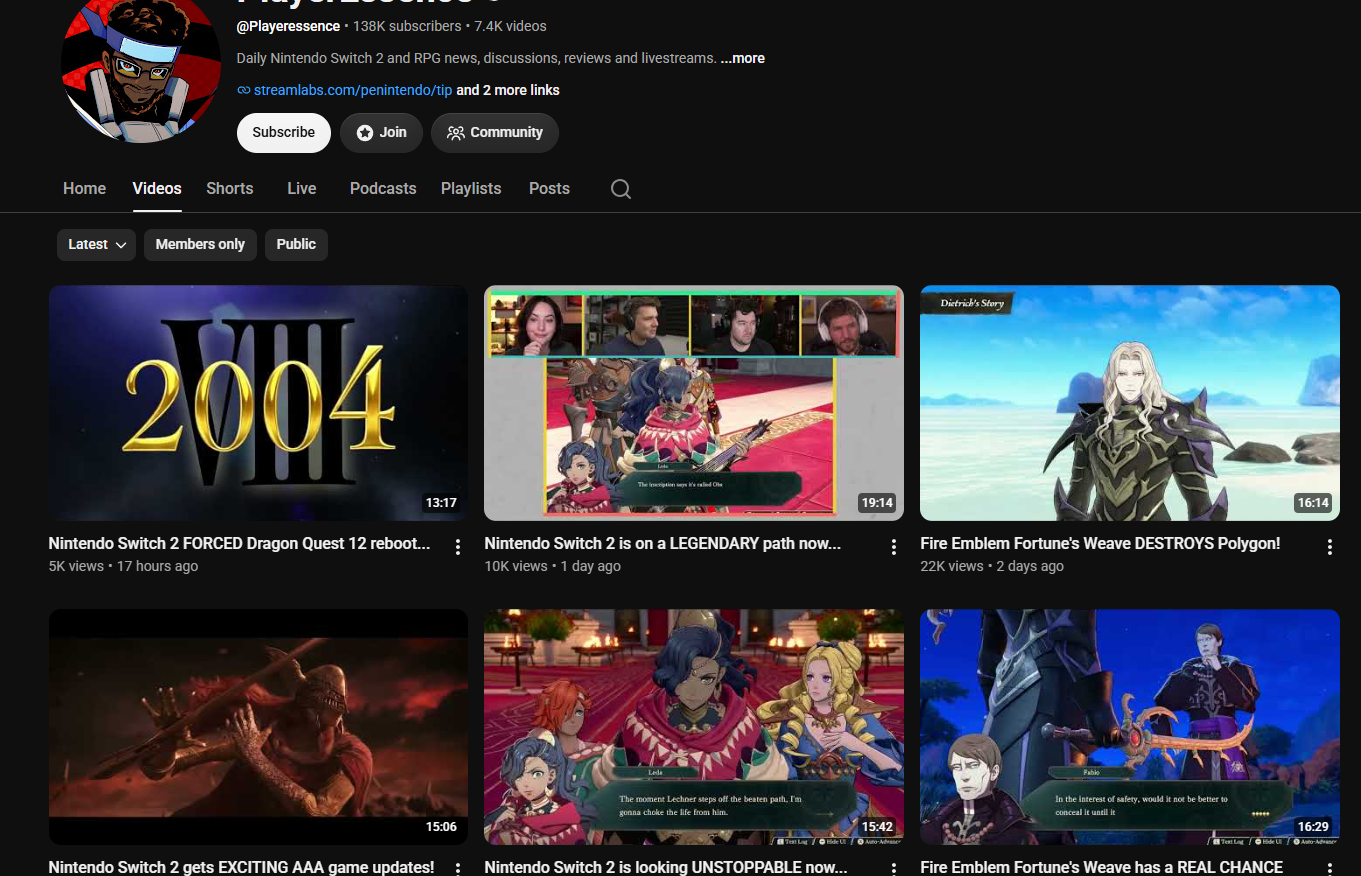Click the Subscribe button
The height and width of the screenshot is (876, 1361).
pos(284,133)
